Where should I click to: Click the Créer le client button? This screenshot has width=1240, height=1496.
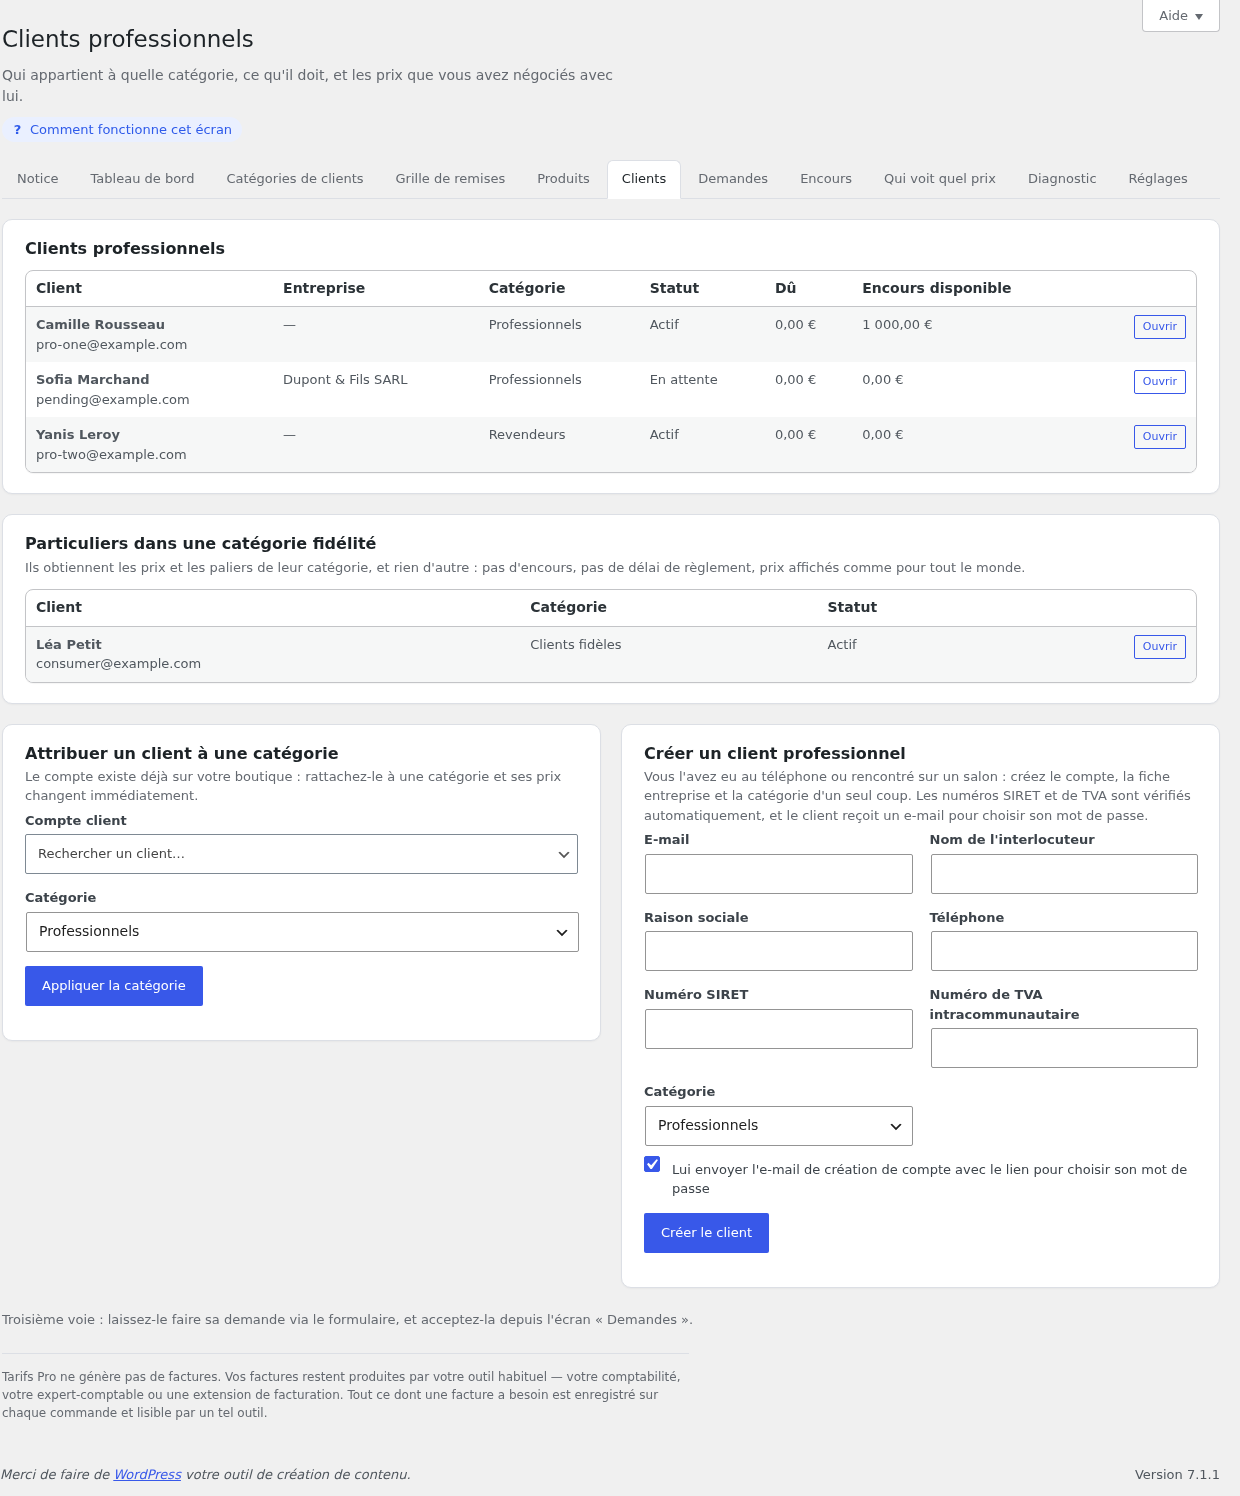(706, 1233)
